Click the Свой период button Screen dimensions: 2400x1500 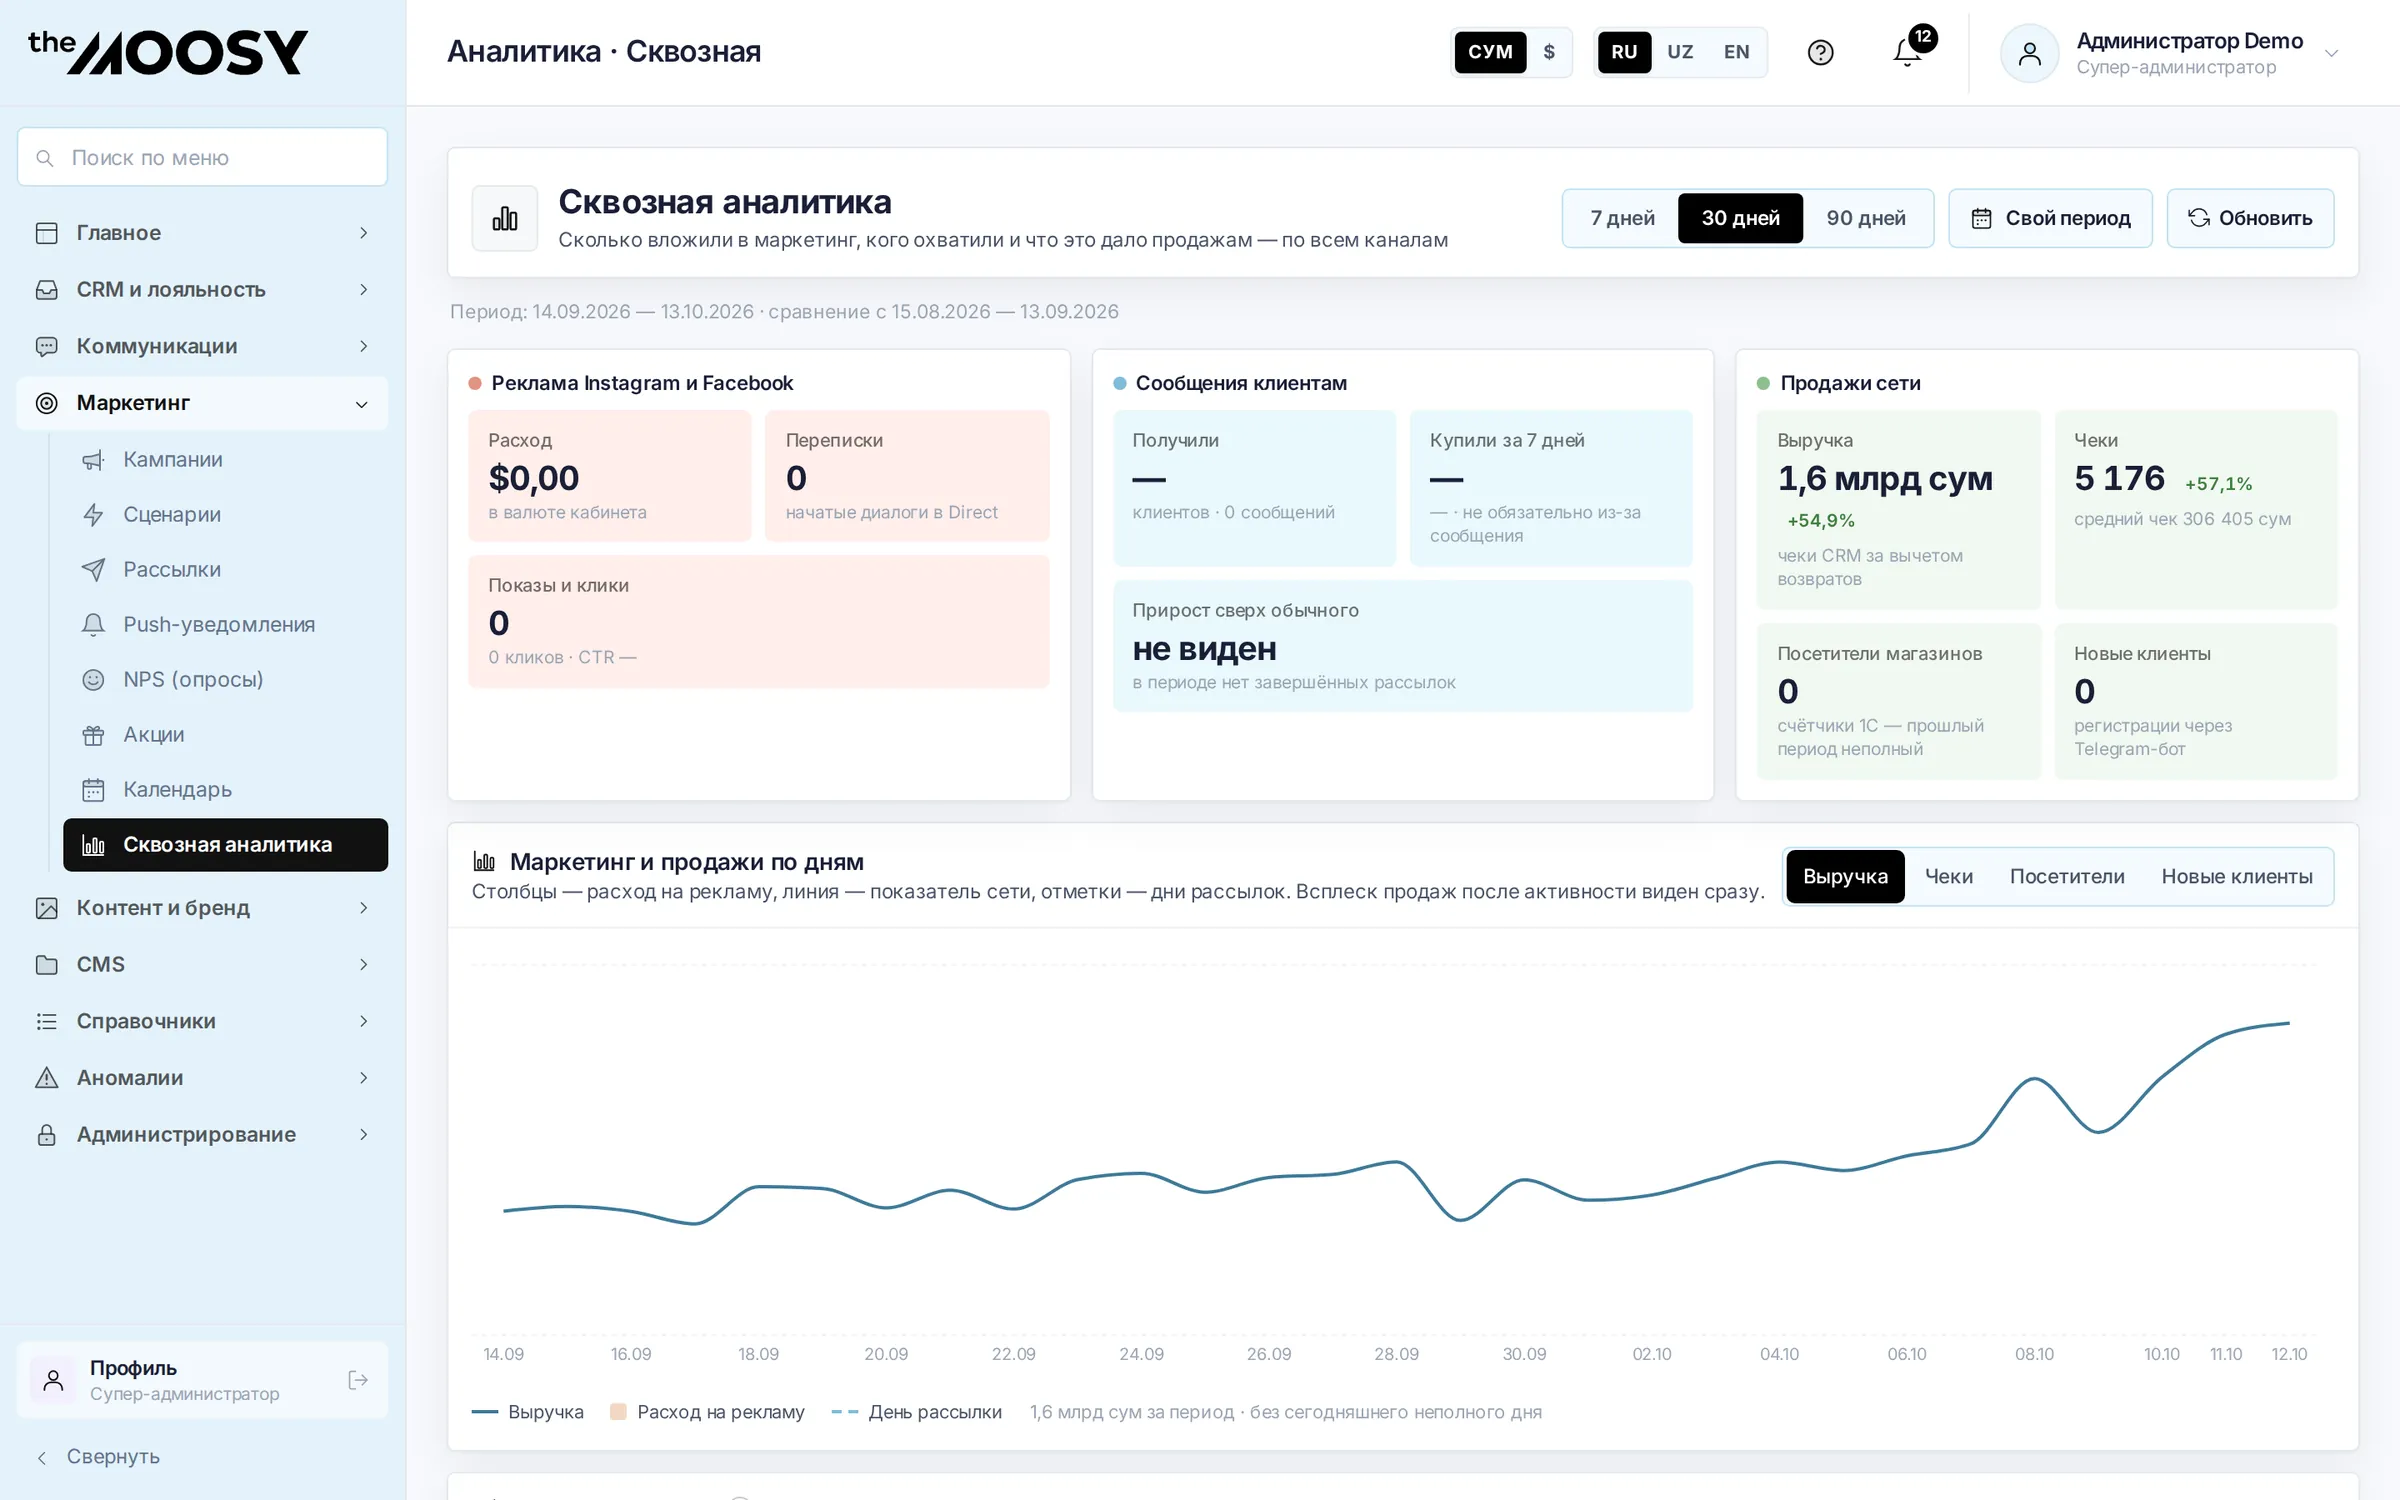click(x=2050, y=218)
